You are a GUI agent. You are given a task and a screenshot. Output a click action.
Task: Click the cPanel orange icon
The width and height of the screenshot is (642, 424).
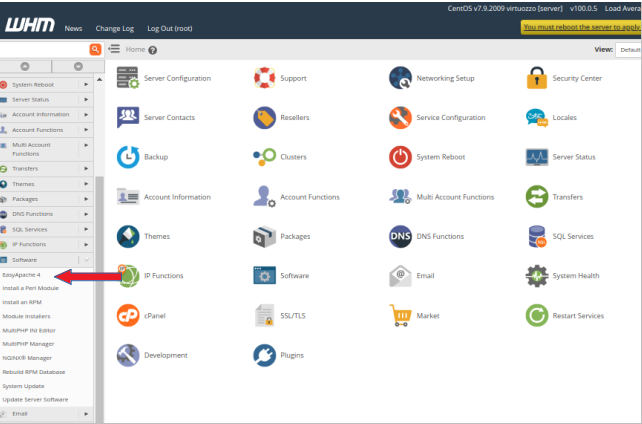128,316
